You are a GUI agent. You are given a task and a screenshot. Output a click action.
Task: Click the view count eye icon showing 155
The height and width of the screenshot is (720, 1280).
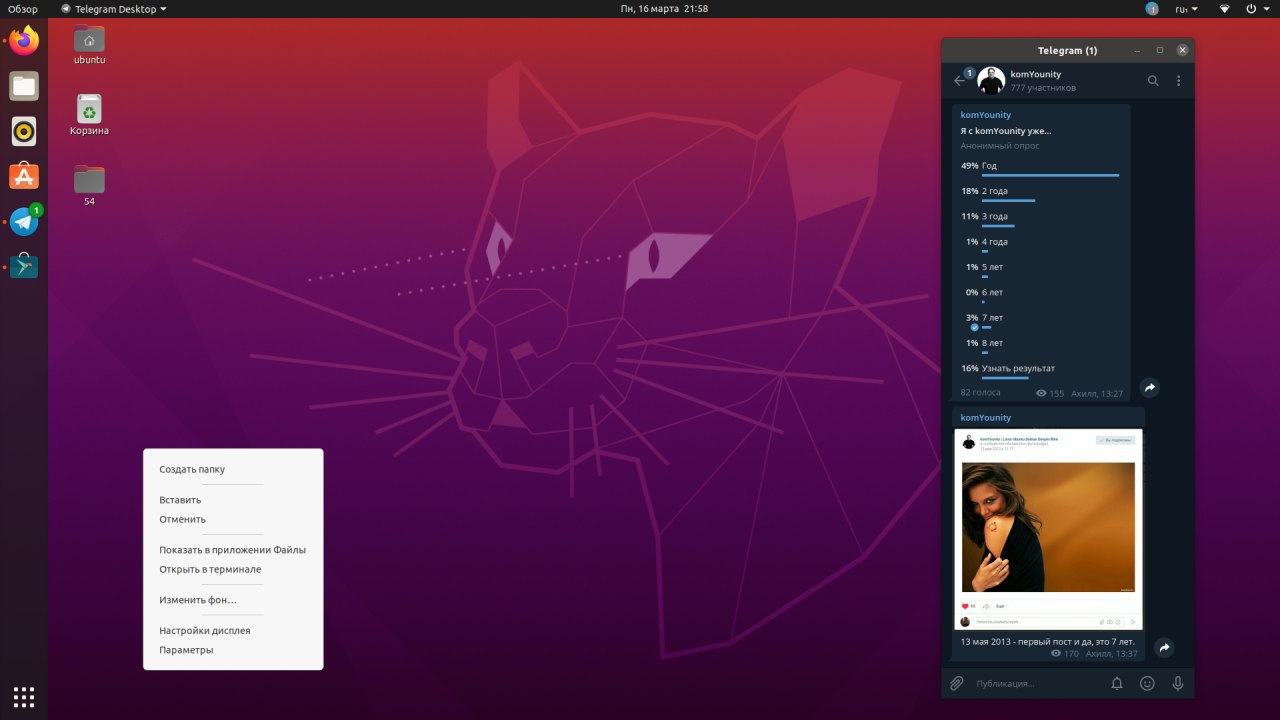(1041, 394)
